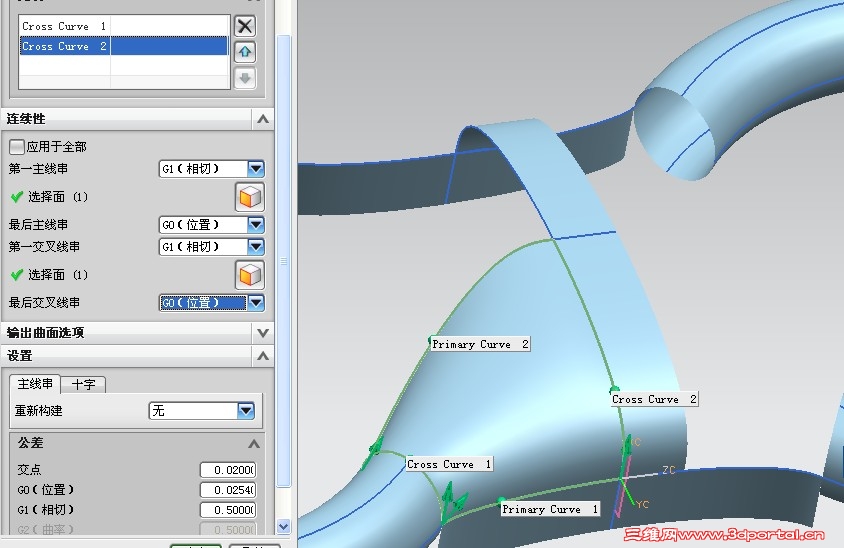Click the 交点 tolerance field
The height and width of the screenshot is (548, 844).
pyautogui.click(x=228, y=470)
